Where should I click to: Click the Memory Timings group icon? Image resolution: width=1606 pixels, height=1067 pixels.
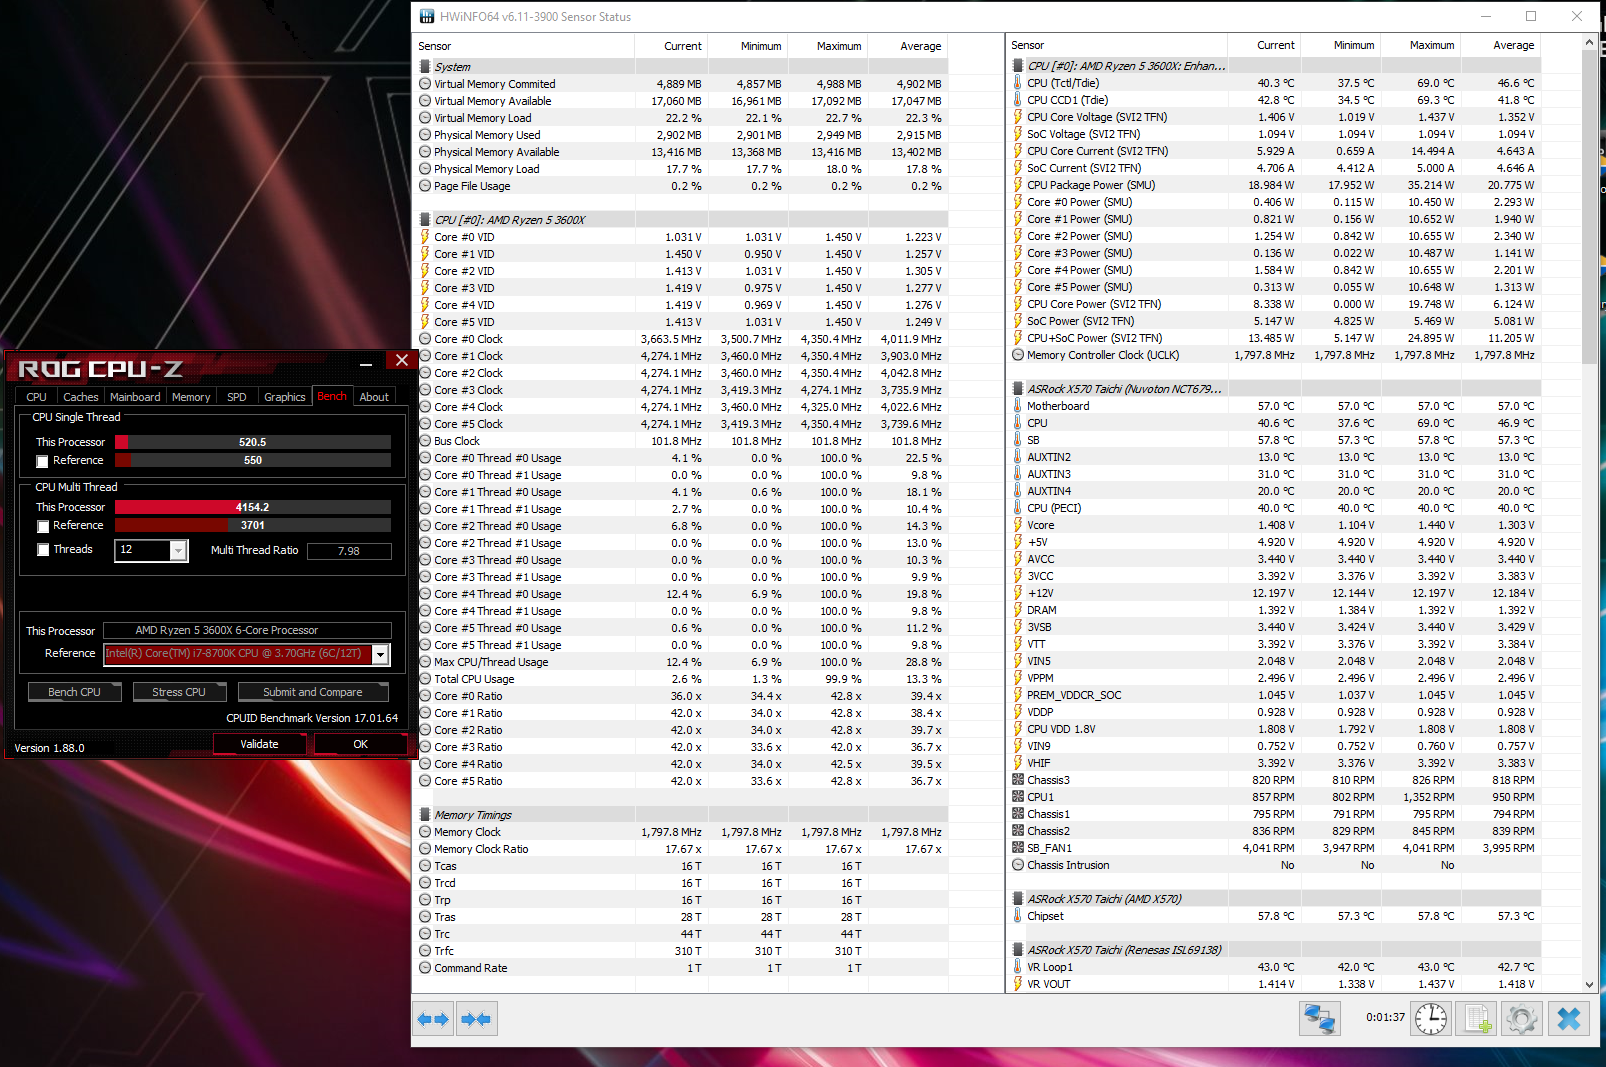click(425, 815)
